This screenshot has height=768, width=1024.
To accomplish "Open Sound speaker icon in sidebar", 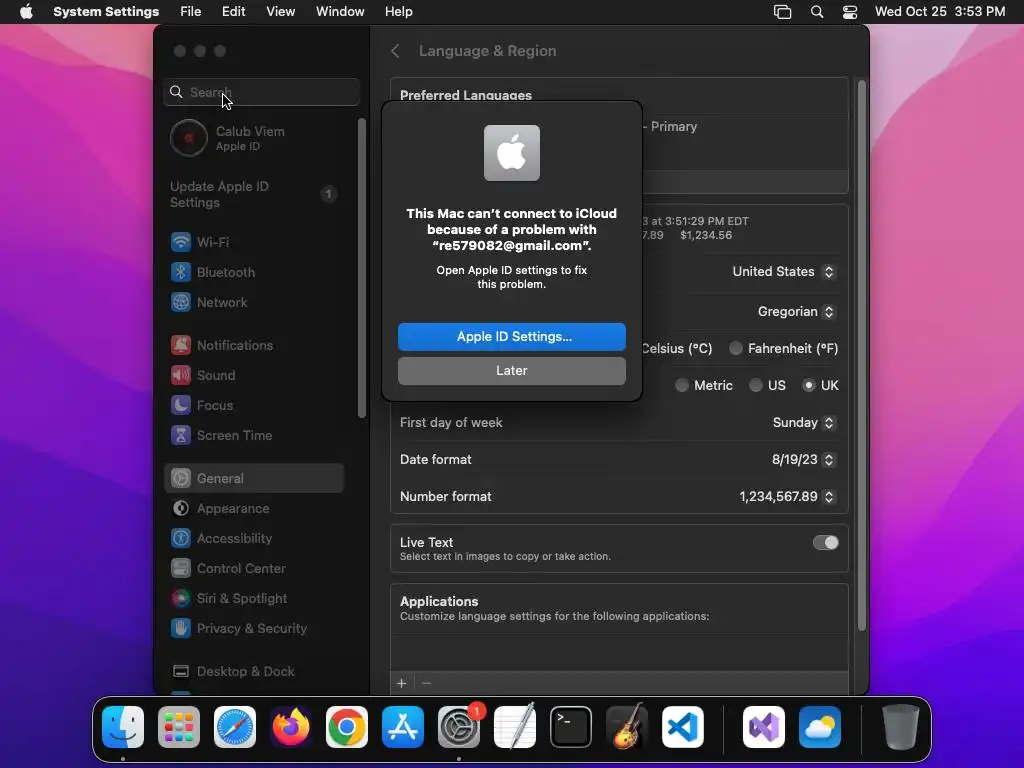I will [181, 376].
